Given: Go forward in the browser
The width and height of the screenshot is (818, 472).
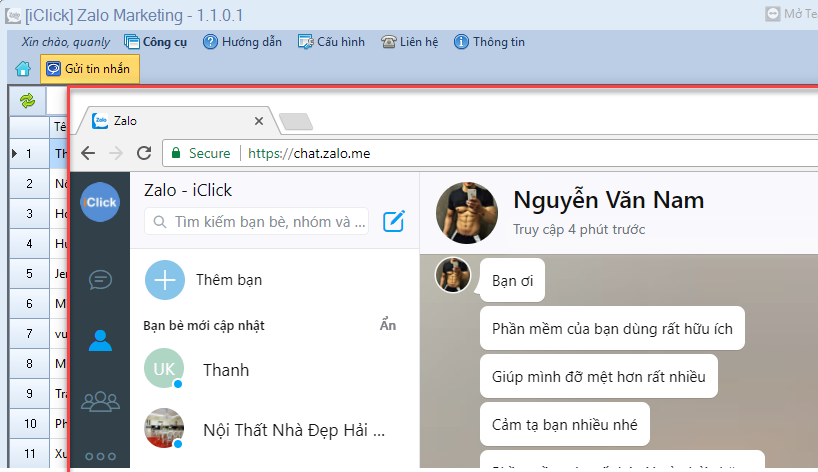Looking at the screenshot, I should coord(116,153).
